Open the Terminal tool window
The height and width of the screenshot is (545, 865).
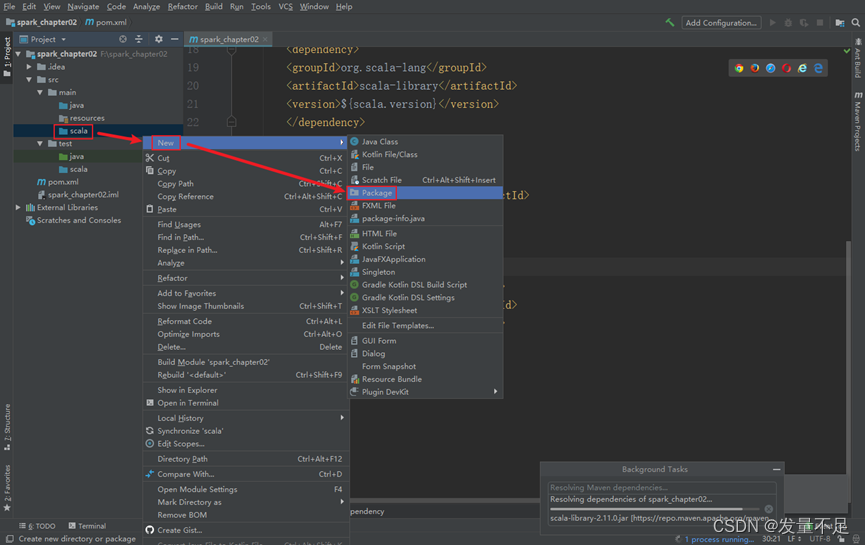click(x=87, y=526)
